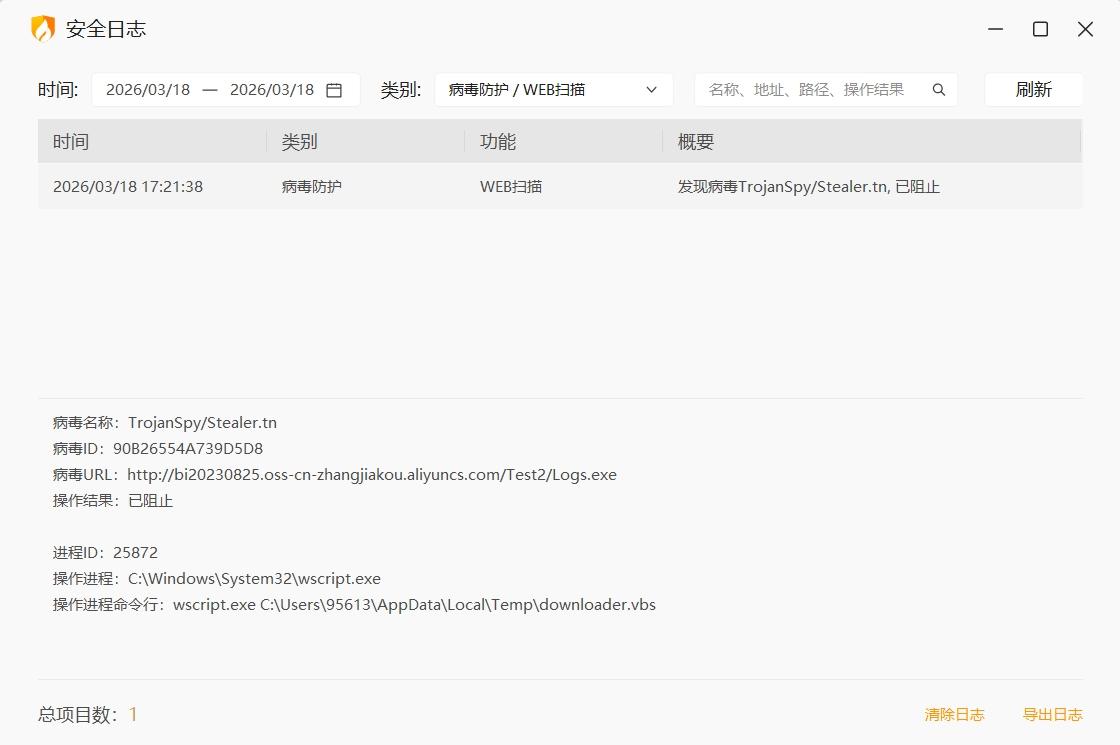This screenshot has height=745, width=1120.
Task: Maximize the security log window
Action: [1040, 29]
